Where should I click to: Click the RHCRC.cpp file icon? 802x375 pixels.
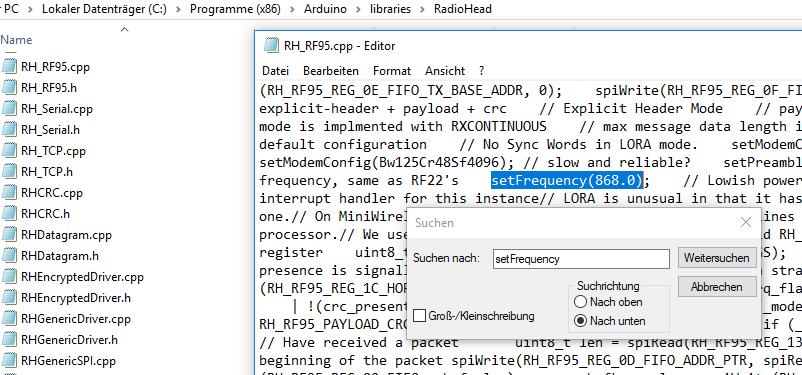[x=9, y=193]
